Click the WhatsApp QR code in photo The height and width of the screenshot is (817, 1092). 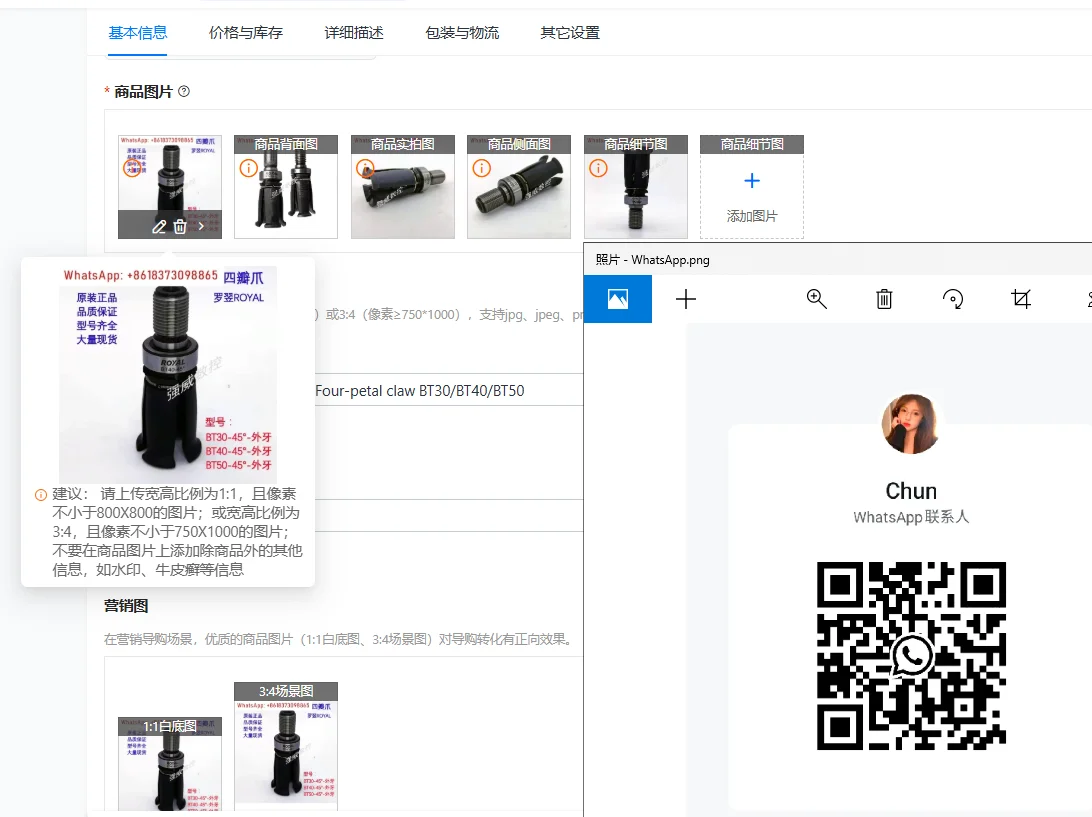[x=911, y=655]
